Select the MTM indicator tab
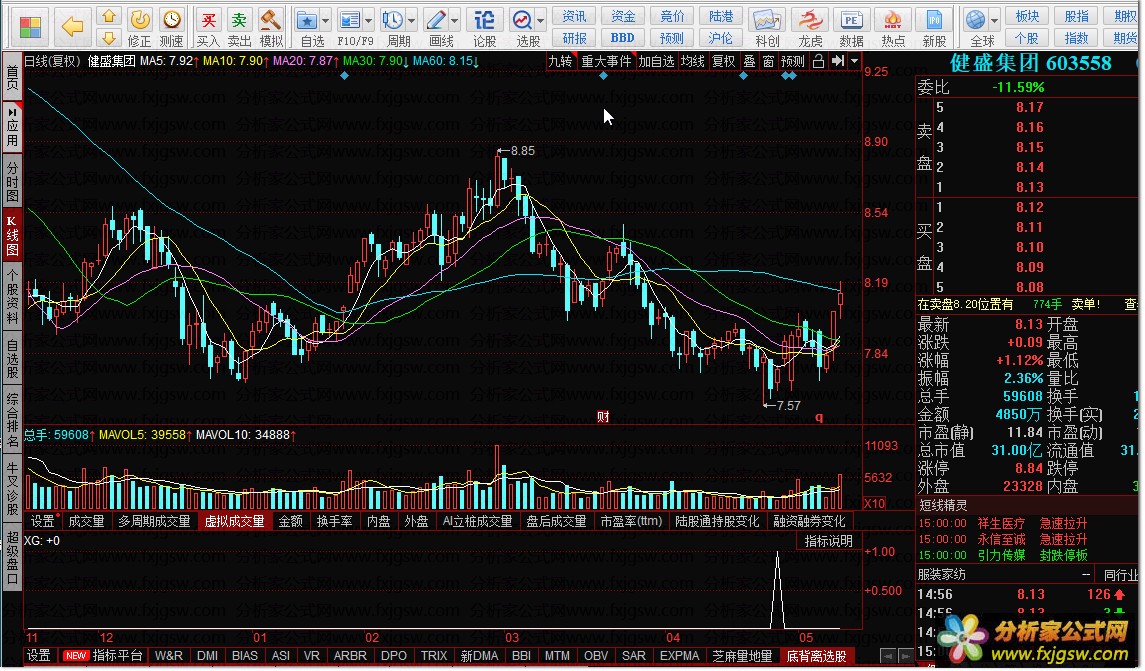The width and height of the screenshot is (1145, 671). coord(557,656)
